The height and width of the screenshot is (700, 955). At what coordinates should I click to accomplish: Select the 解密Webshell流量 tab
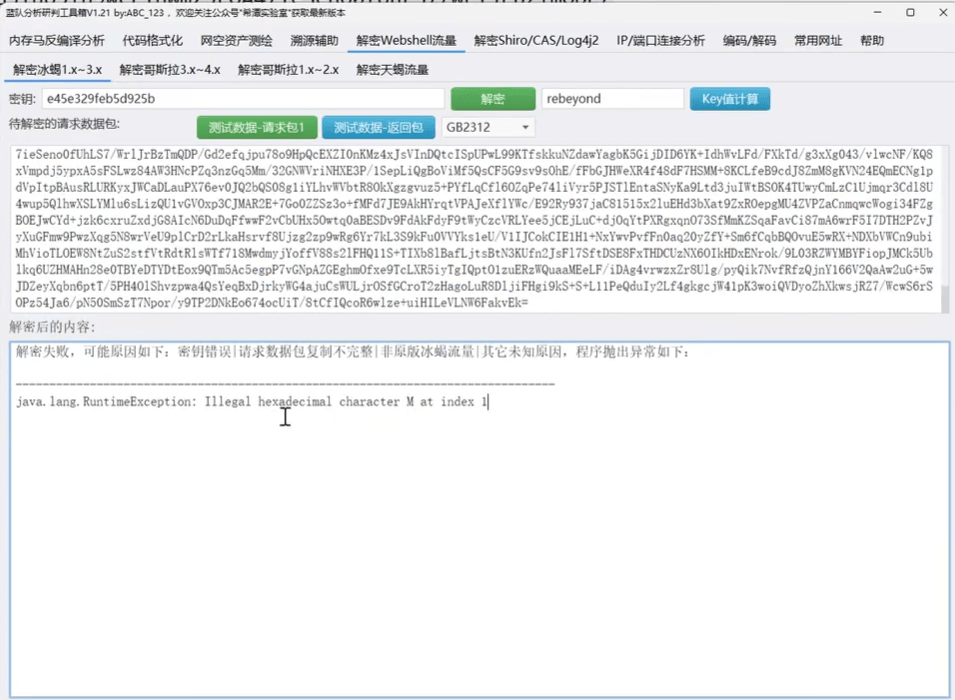pyautogui.click(x=406, y=41)
